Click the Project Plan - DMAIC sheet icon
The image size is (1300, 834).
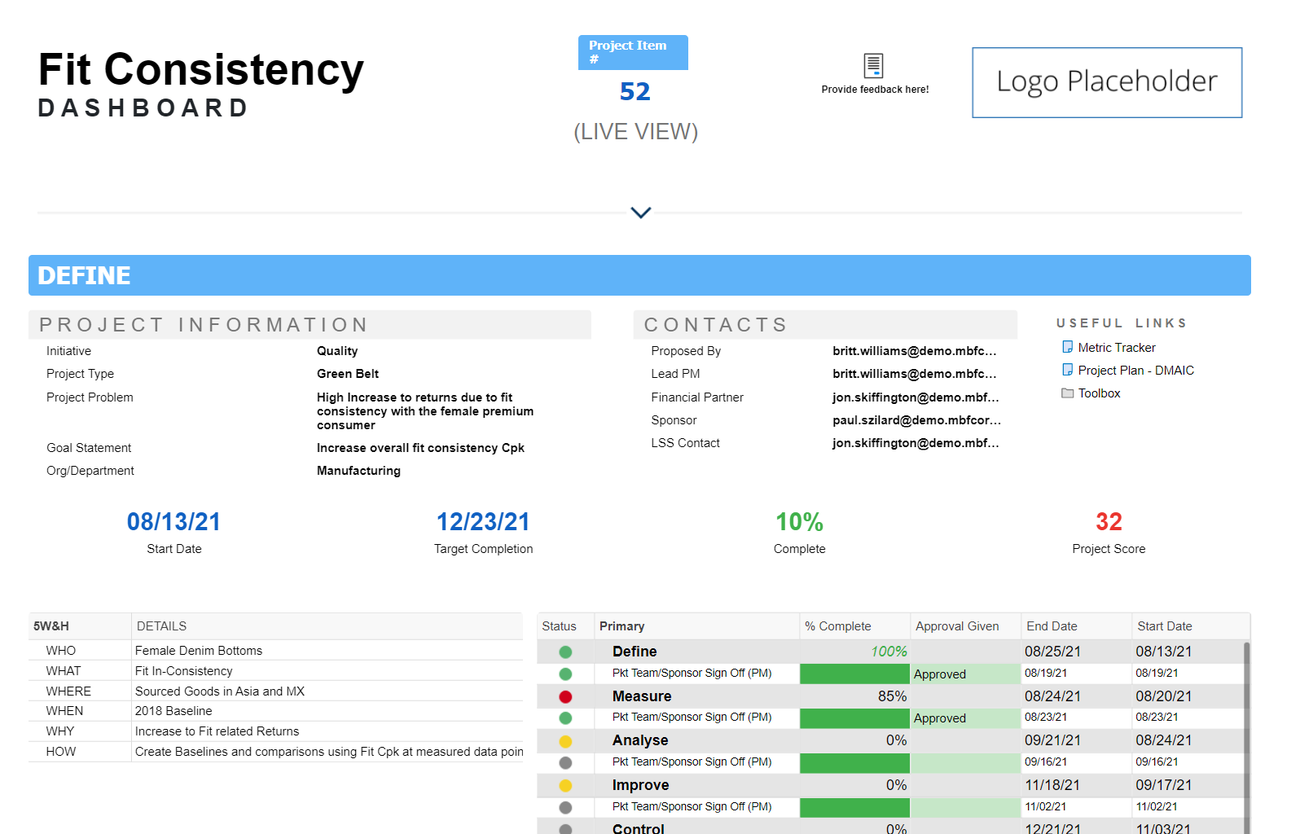click(x=1067, y=370)
